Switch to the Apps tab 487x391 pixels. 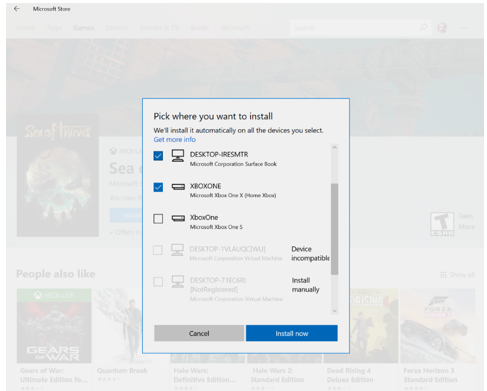click(54, 28)
